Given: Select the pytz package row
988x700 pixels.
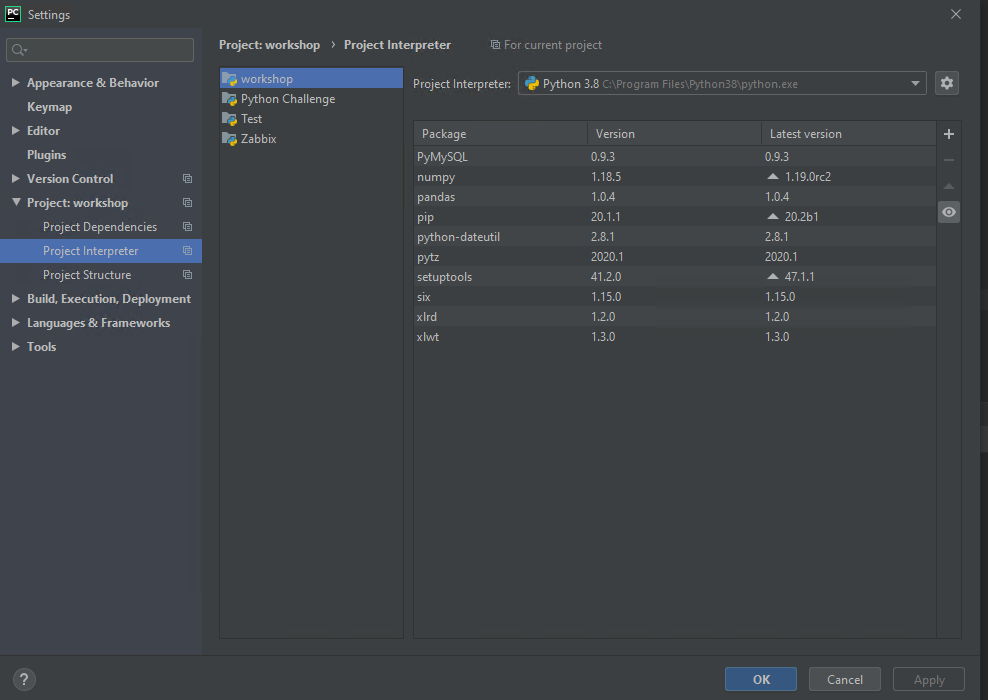Looking at the screenshot, I should click(x=674, y=256).
